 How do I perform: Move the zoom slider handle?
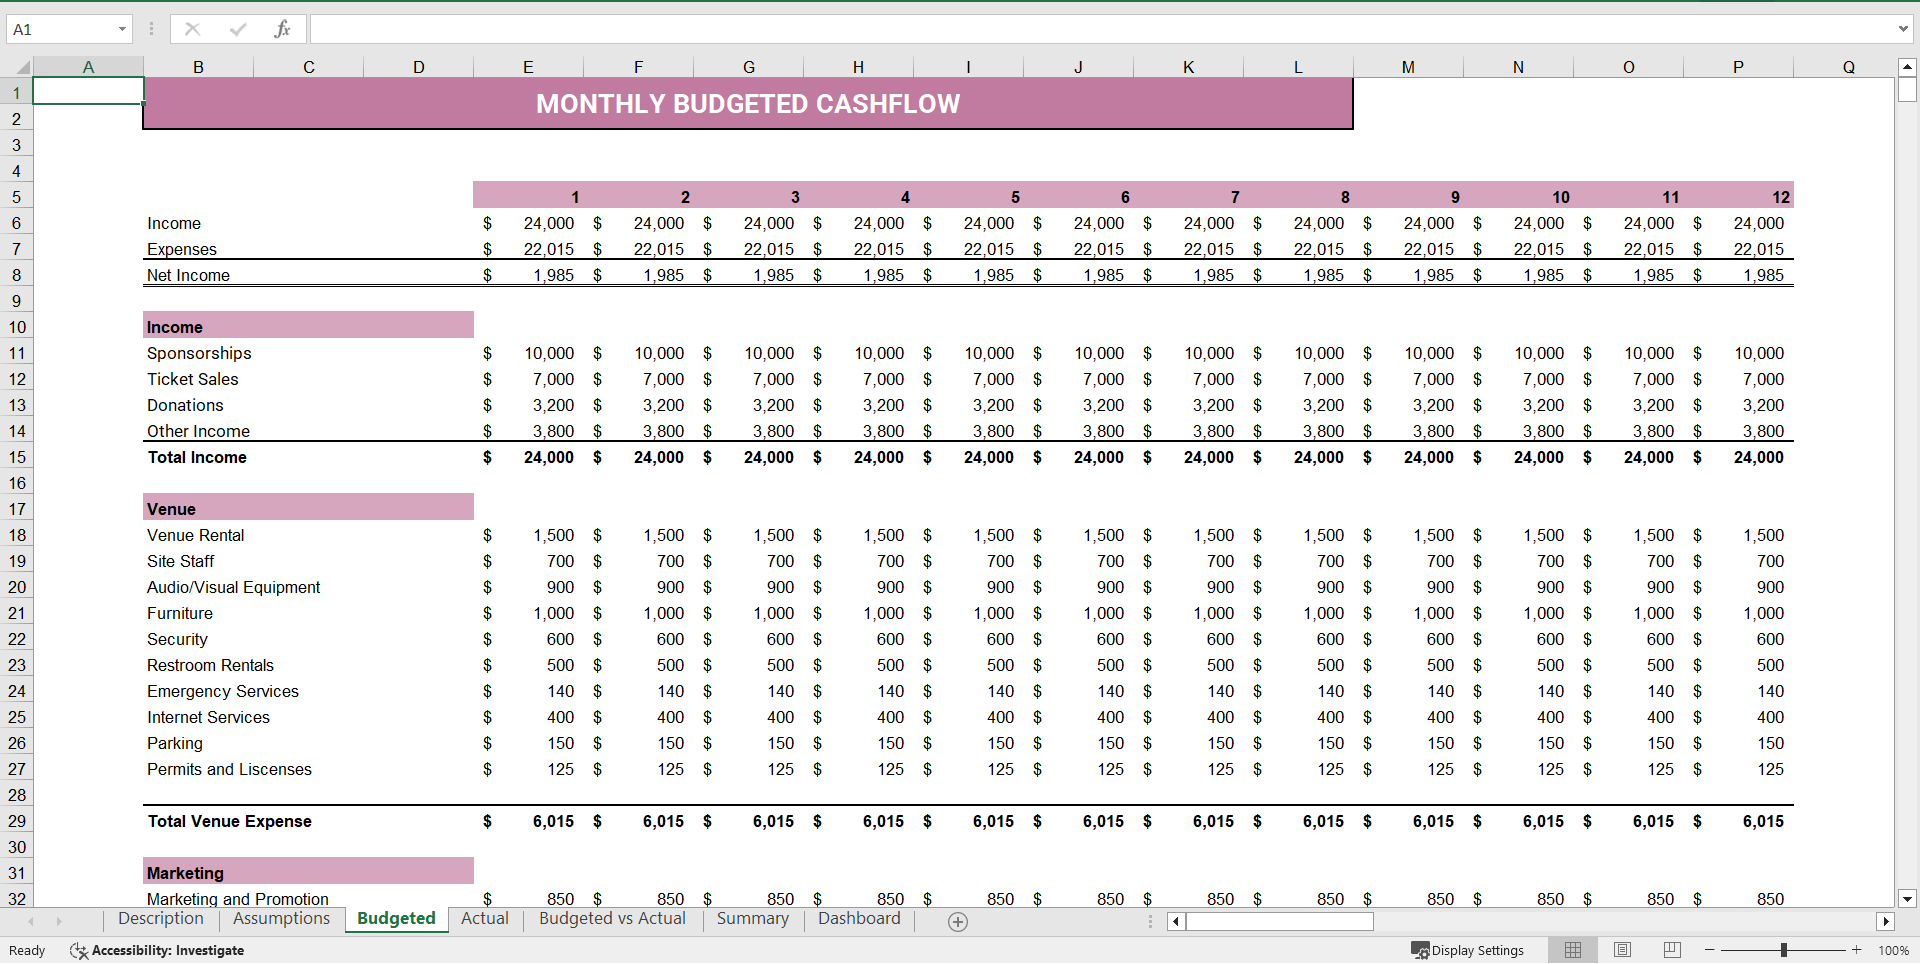point(1783,950)
